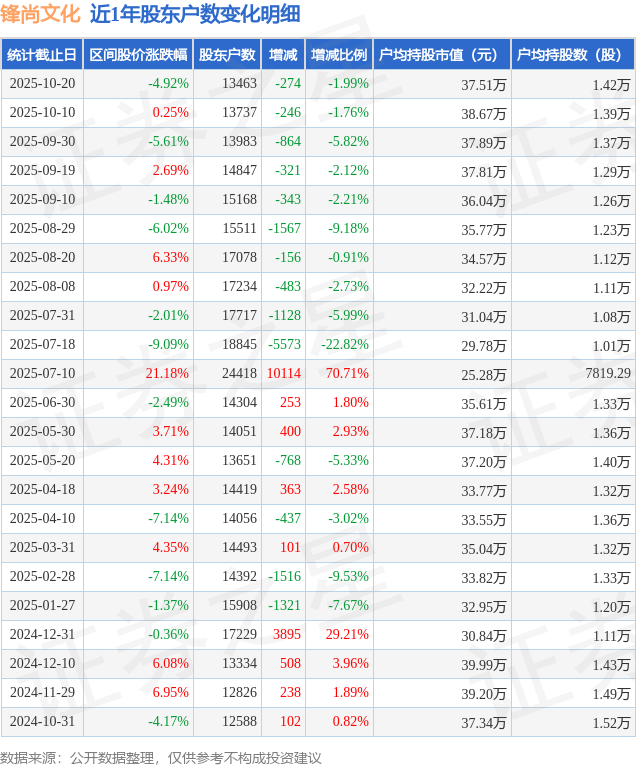Select the -5573 decrease value cell

point(285,345)
